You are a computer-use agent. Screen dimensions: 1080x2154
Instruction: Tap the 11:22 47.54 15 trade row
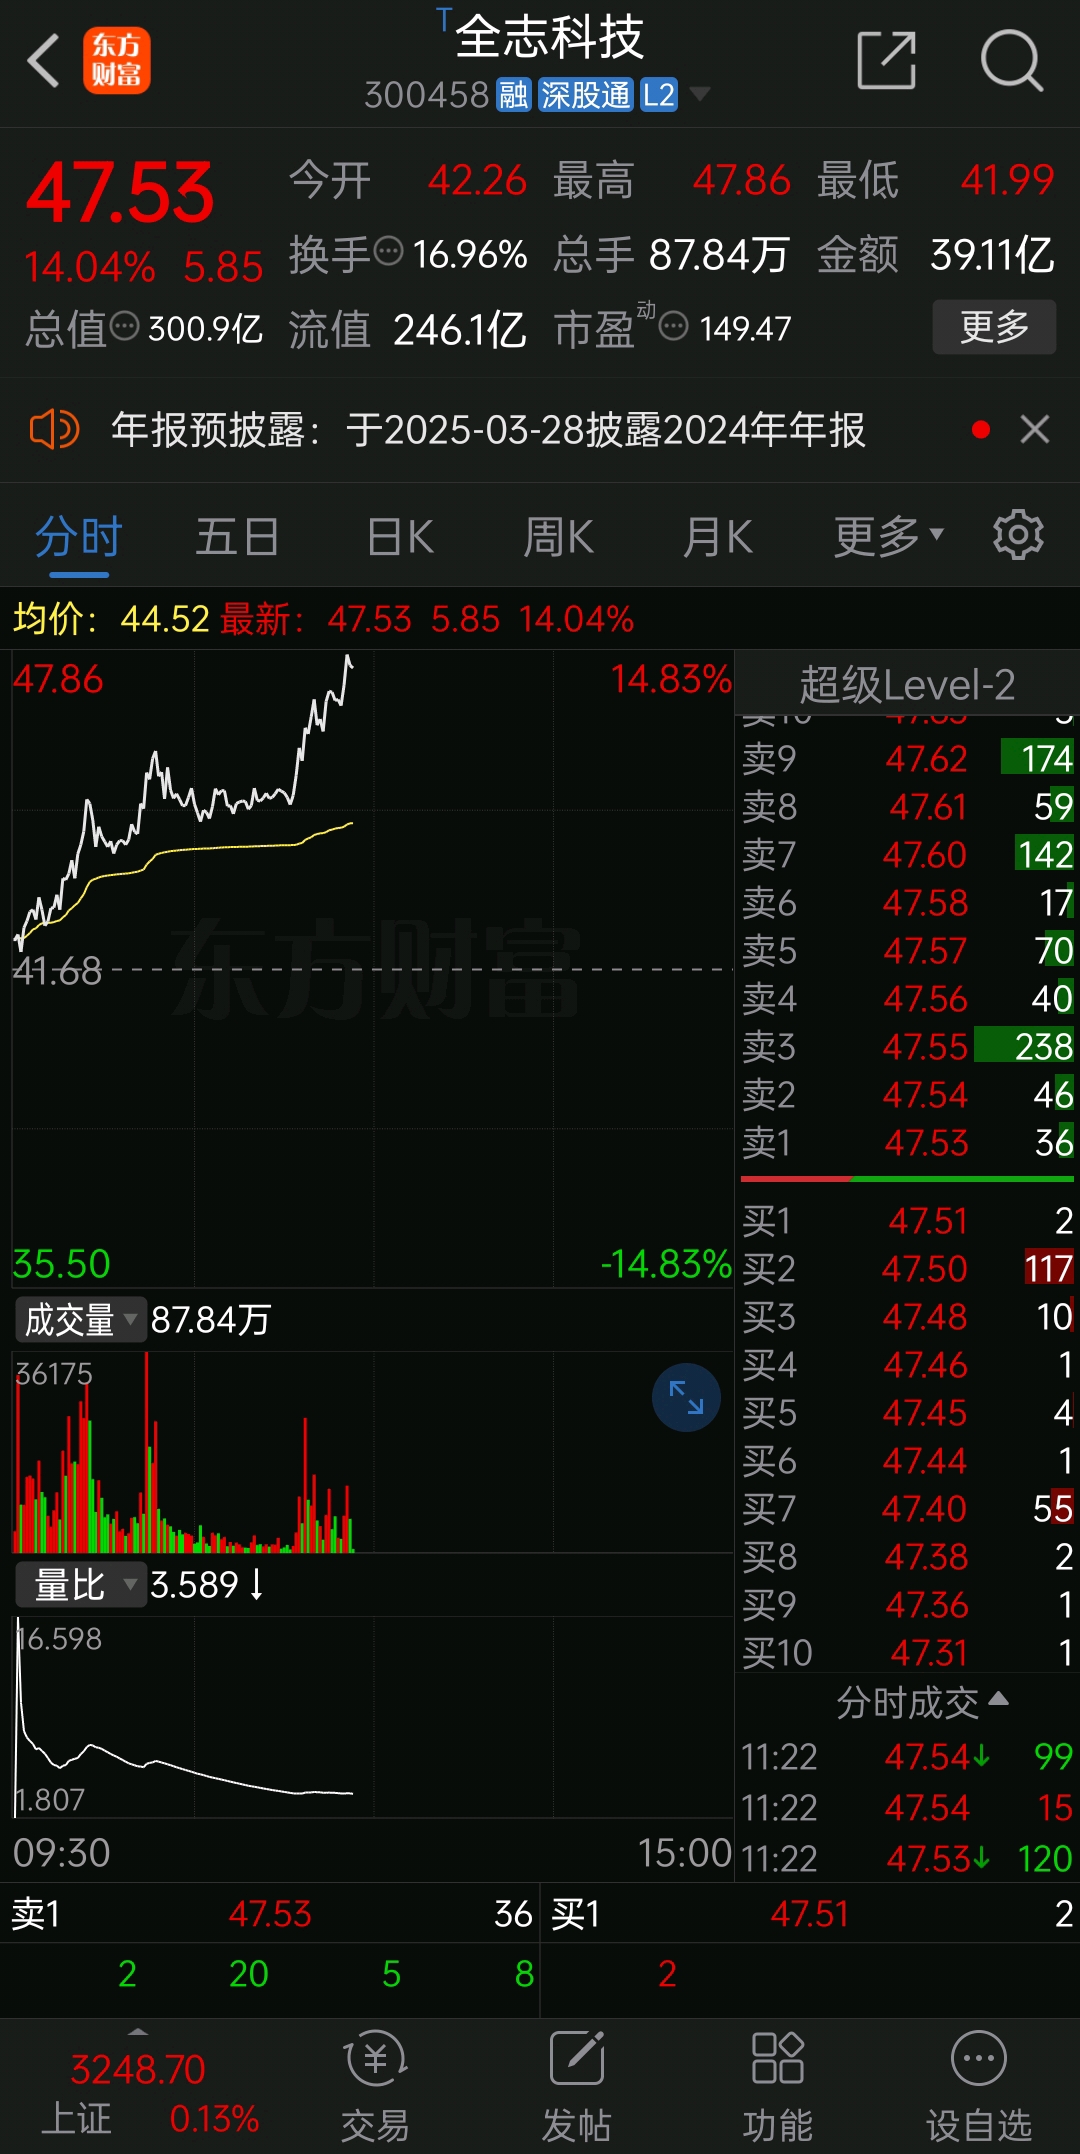[x=907, y=1807]
